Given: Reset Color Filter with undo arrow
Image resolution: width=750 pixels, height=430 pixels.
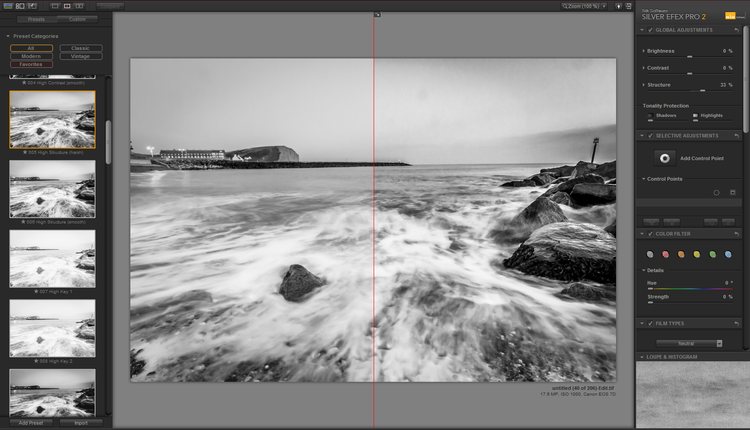Looking at the screenshot, I should point(737,234).
